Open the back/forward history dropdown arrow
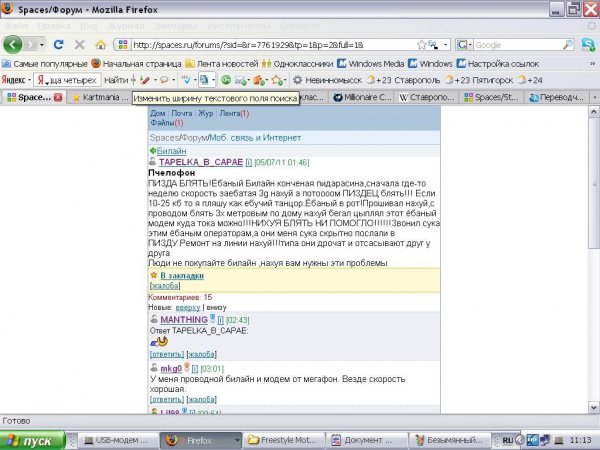Viewport: 600px width, 450px height. click(42, 45)
